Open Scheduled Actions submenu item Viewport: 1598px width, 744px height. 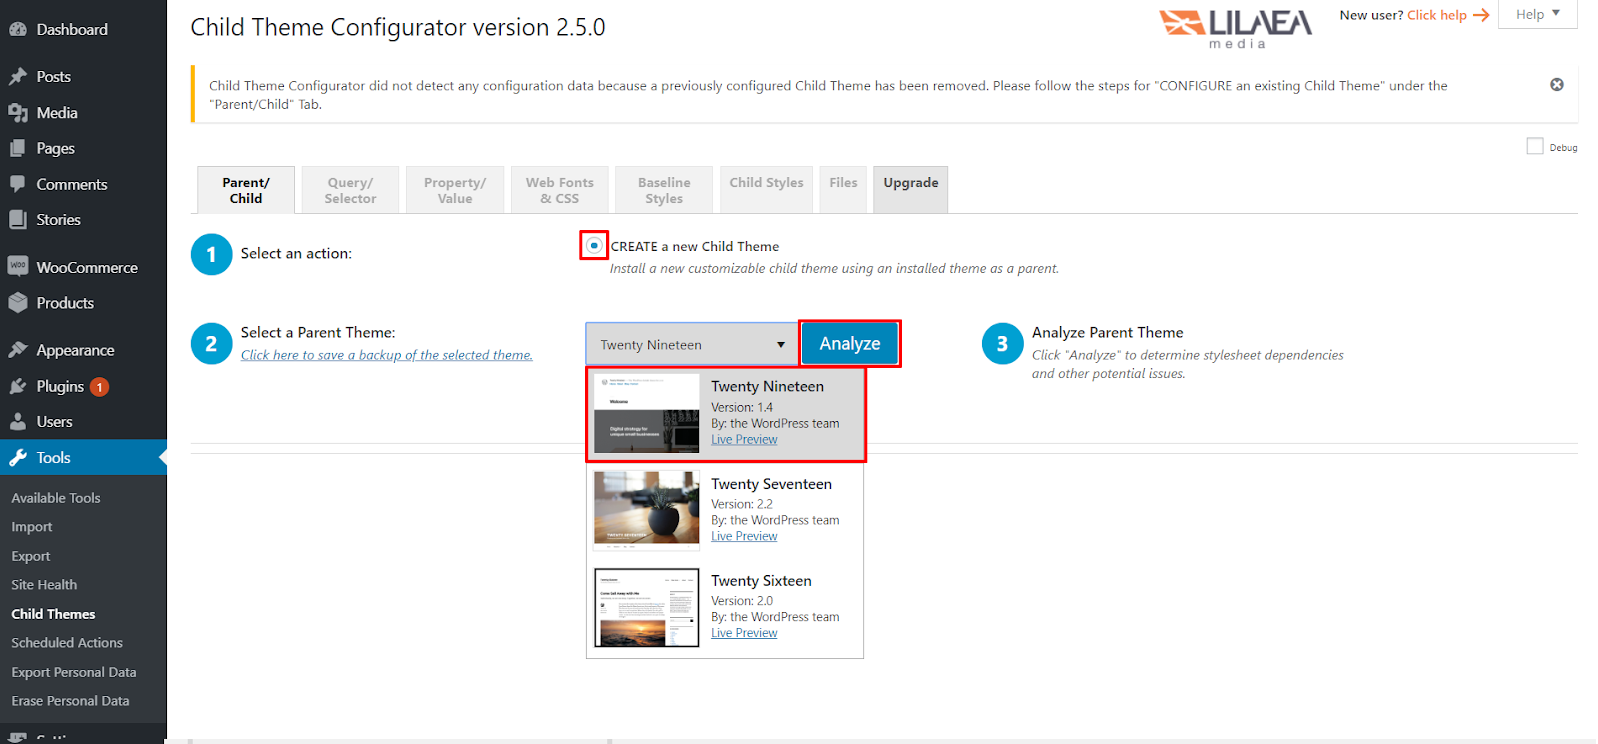(67, 643)
